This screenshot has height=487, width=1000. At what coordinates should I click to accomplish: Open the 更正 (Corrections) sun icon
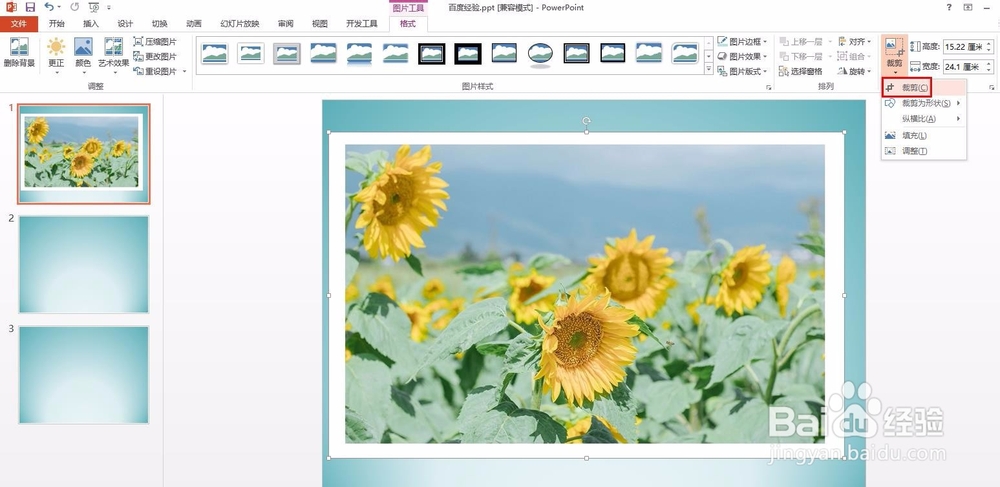click(56, 55)
